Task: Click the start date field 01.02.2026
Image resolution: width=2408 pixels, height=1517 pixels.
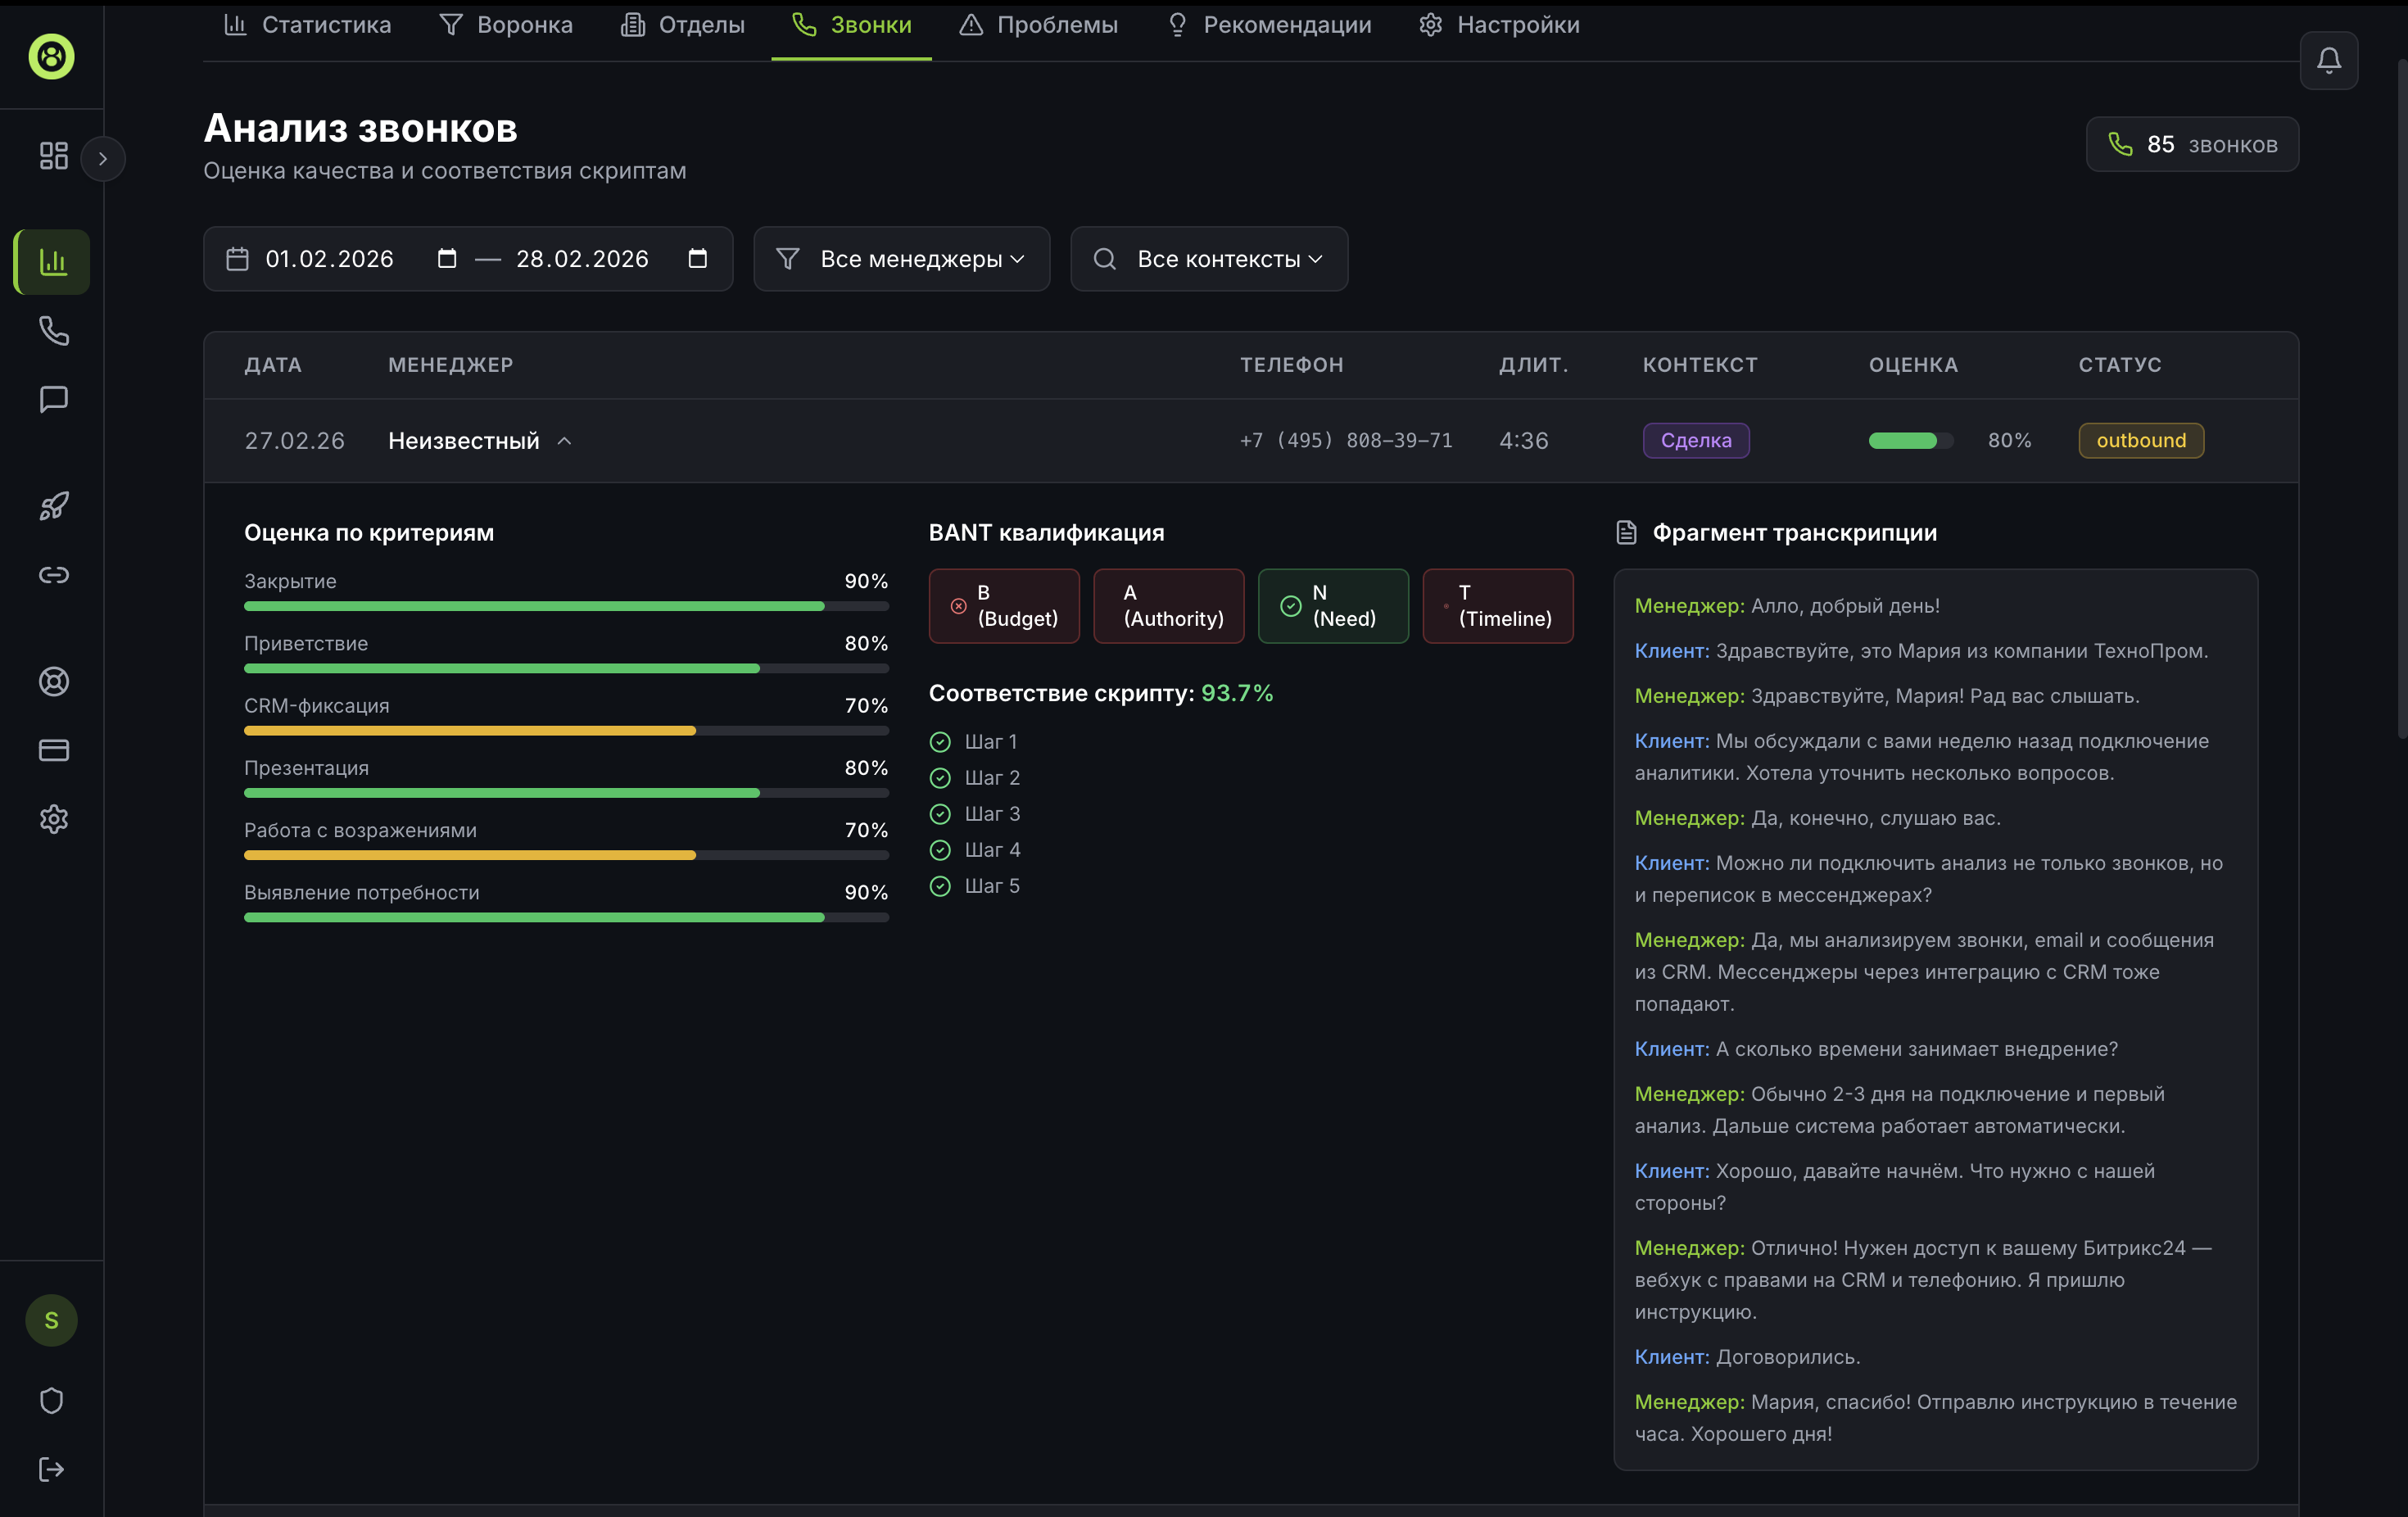Action: click(329, 259)
